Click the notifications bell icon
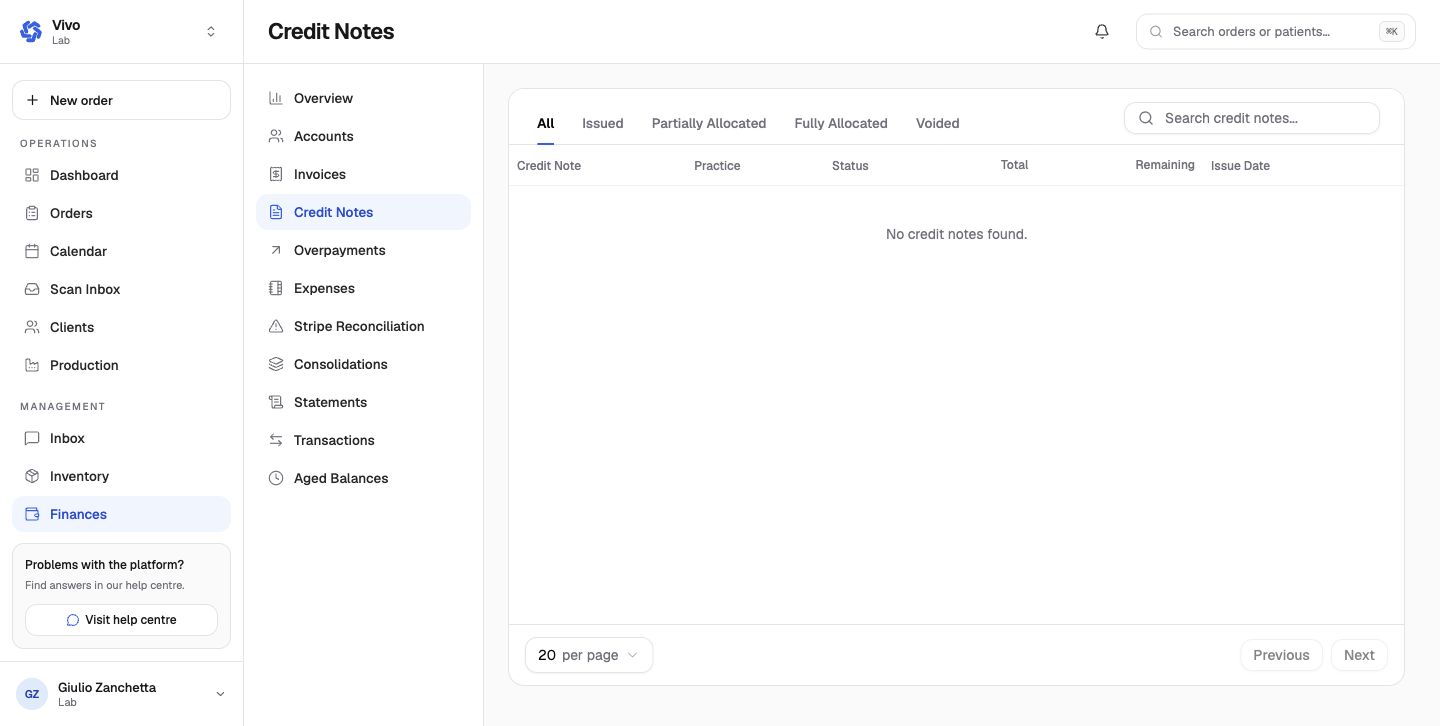This screenshot has width=1440, height=726. (1102, 31)
